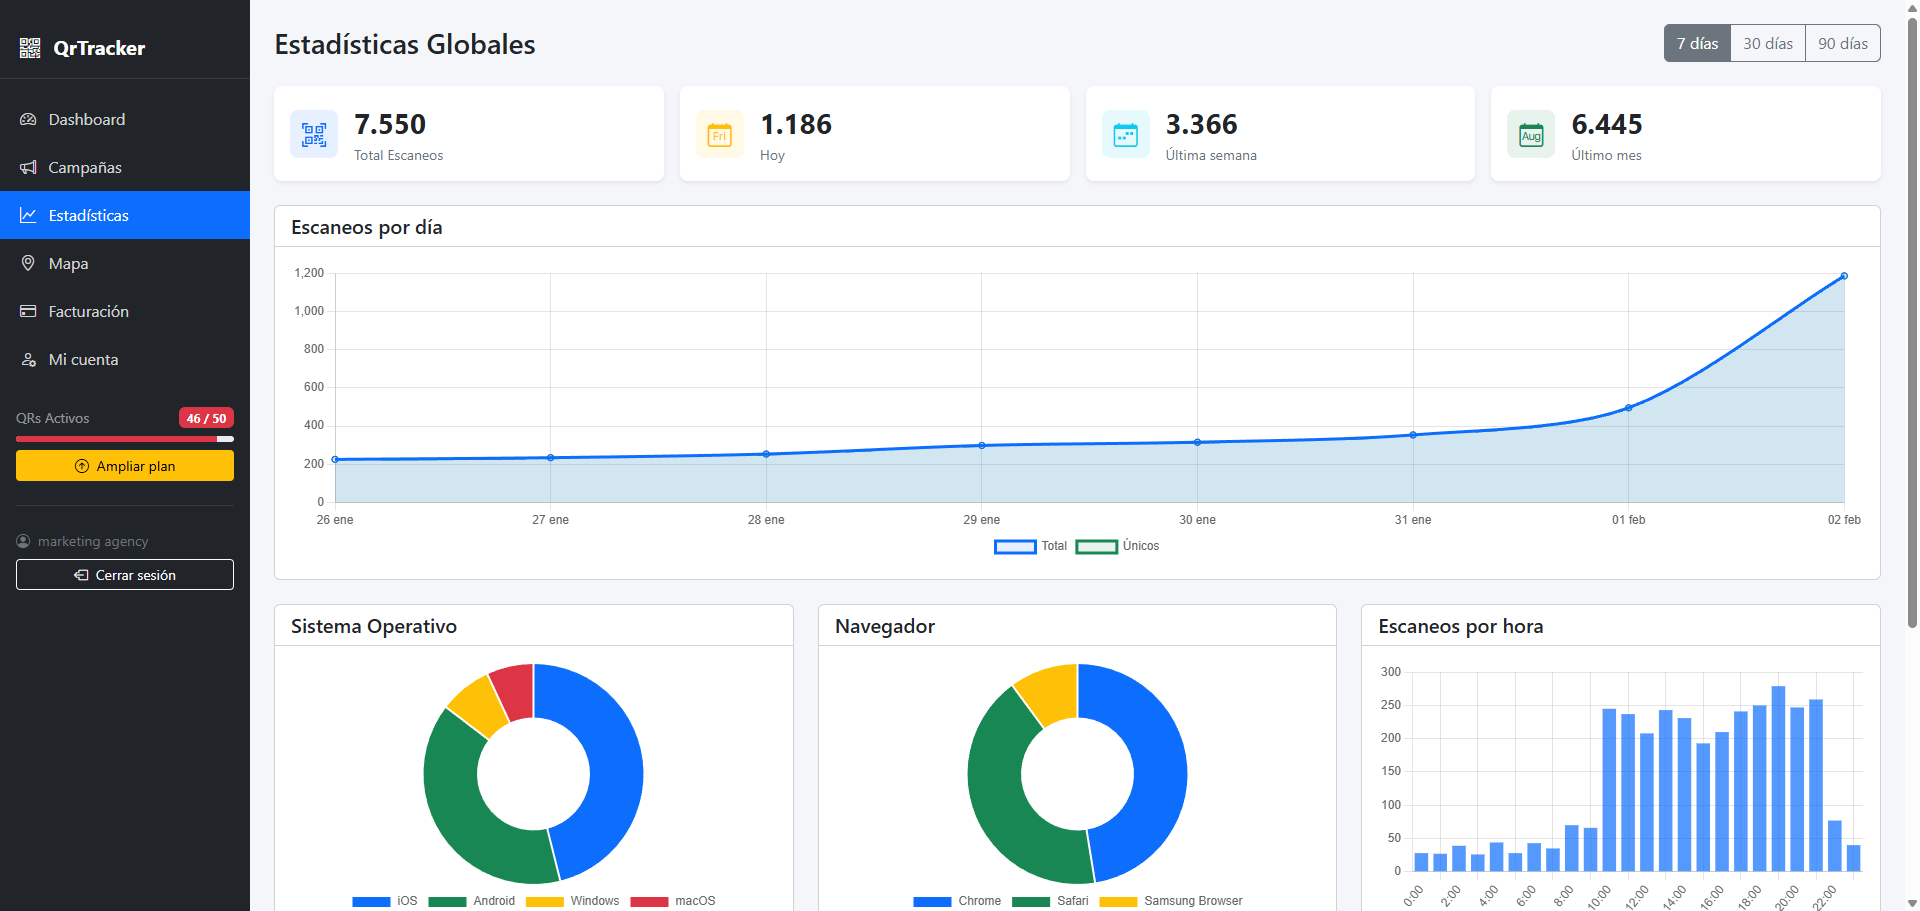Click the QR icon on Total Escaneos card

coord(313,134)
